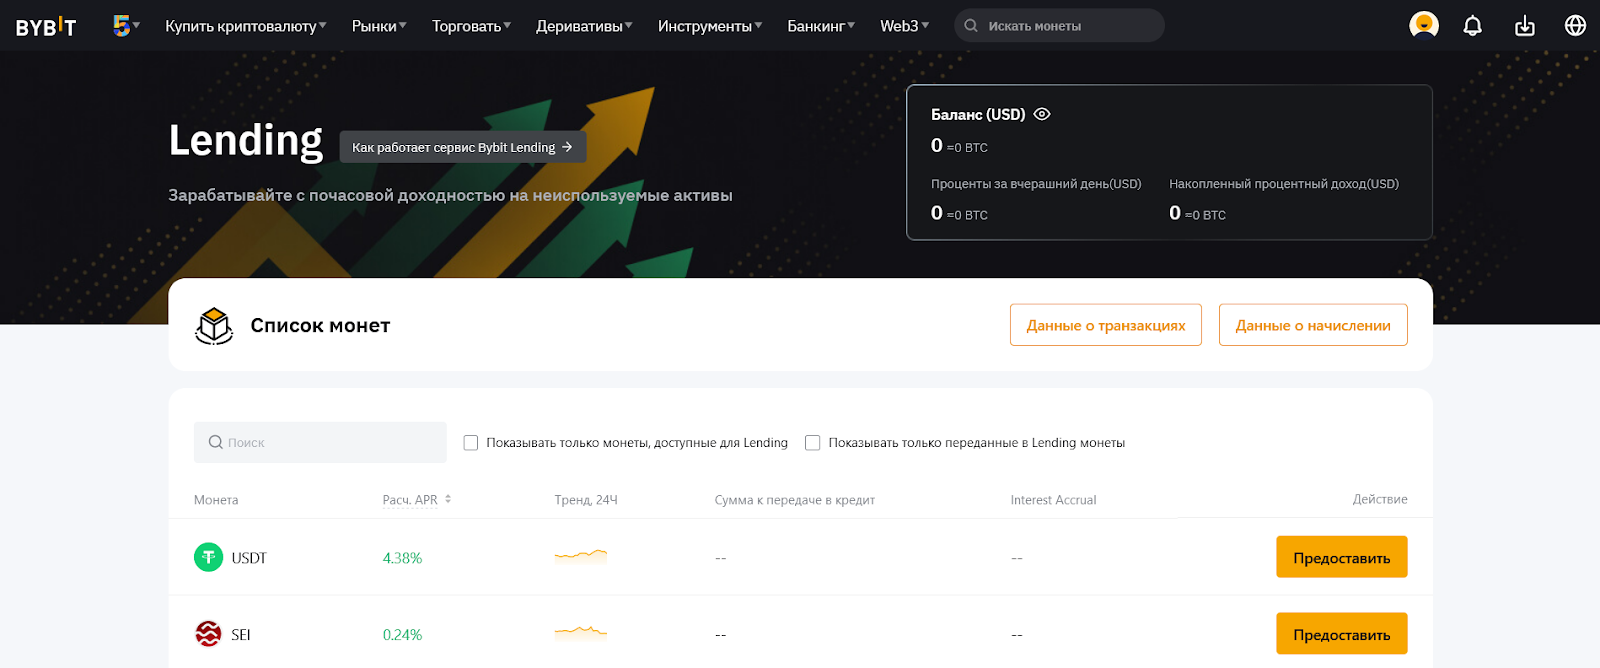This screenshot has height=668, width=1600.
Task: Check showing only coins transferred to Lending
Action: pos(813,443)
